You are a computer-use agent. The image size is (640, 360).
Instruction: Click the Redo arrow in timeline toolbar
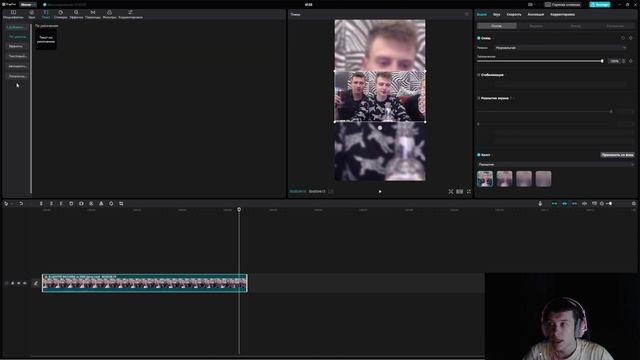[21, 203]
